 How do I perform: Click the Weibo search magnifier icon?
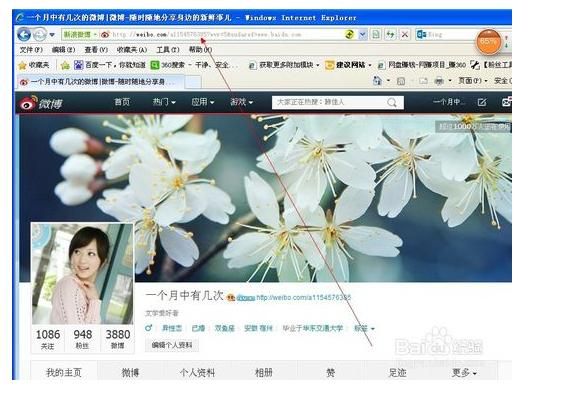tap(392, 103)
